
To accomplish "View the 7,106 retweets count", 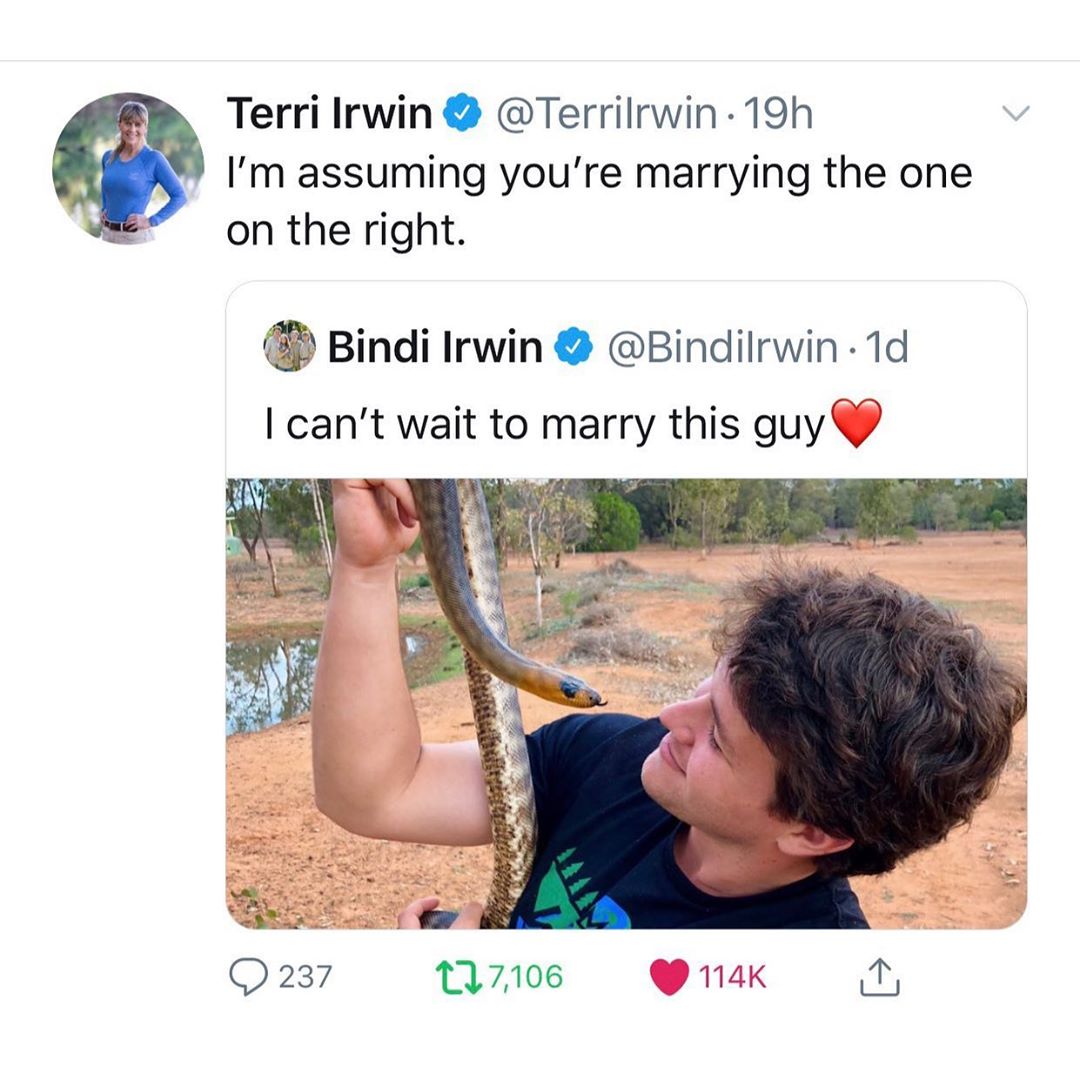I will tap(526, 977).
